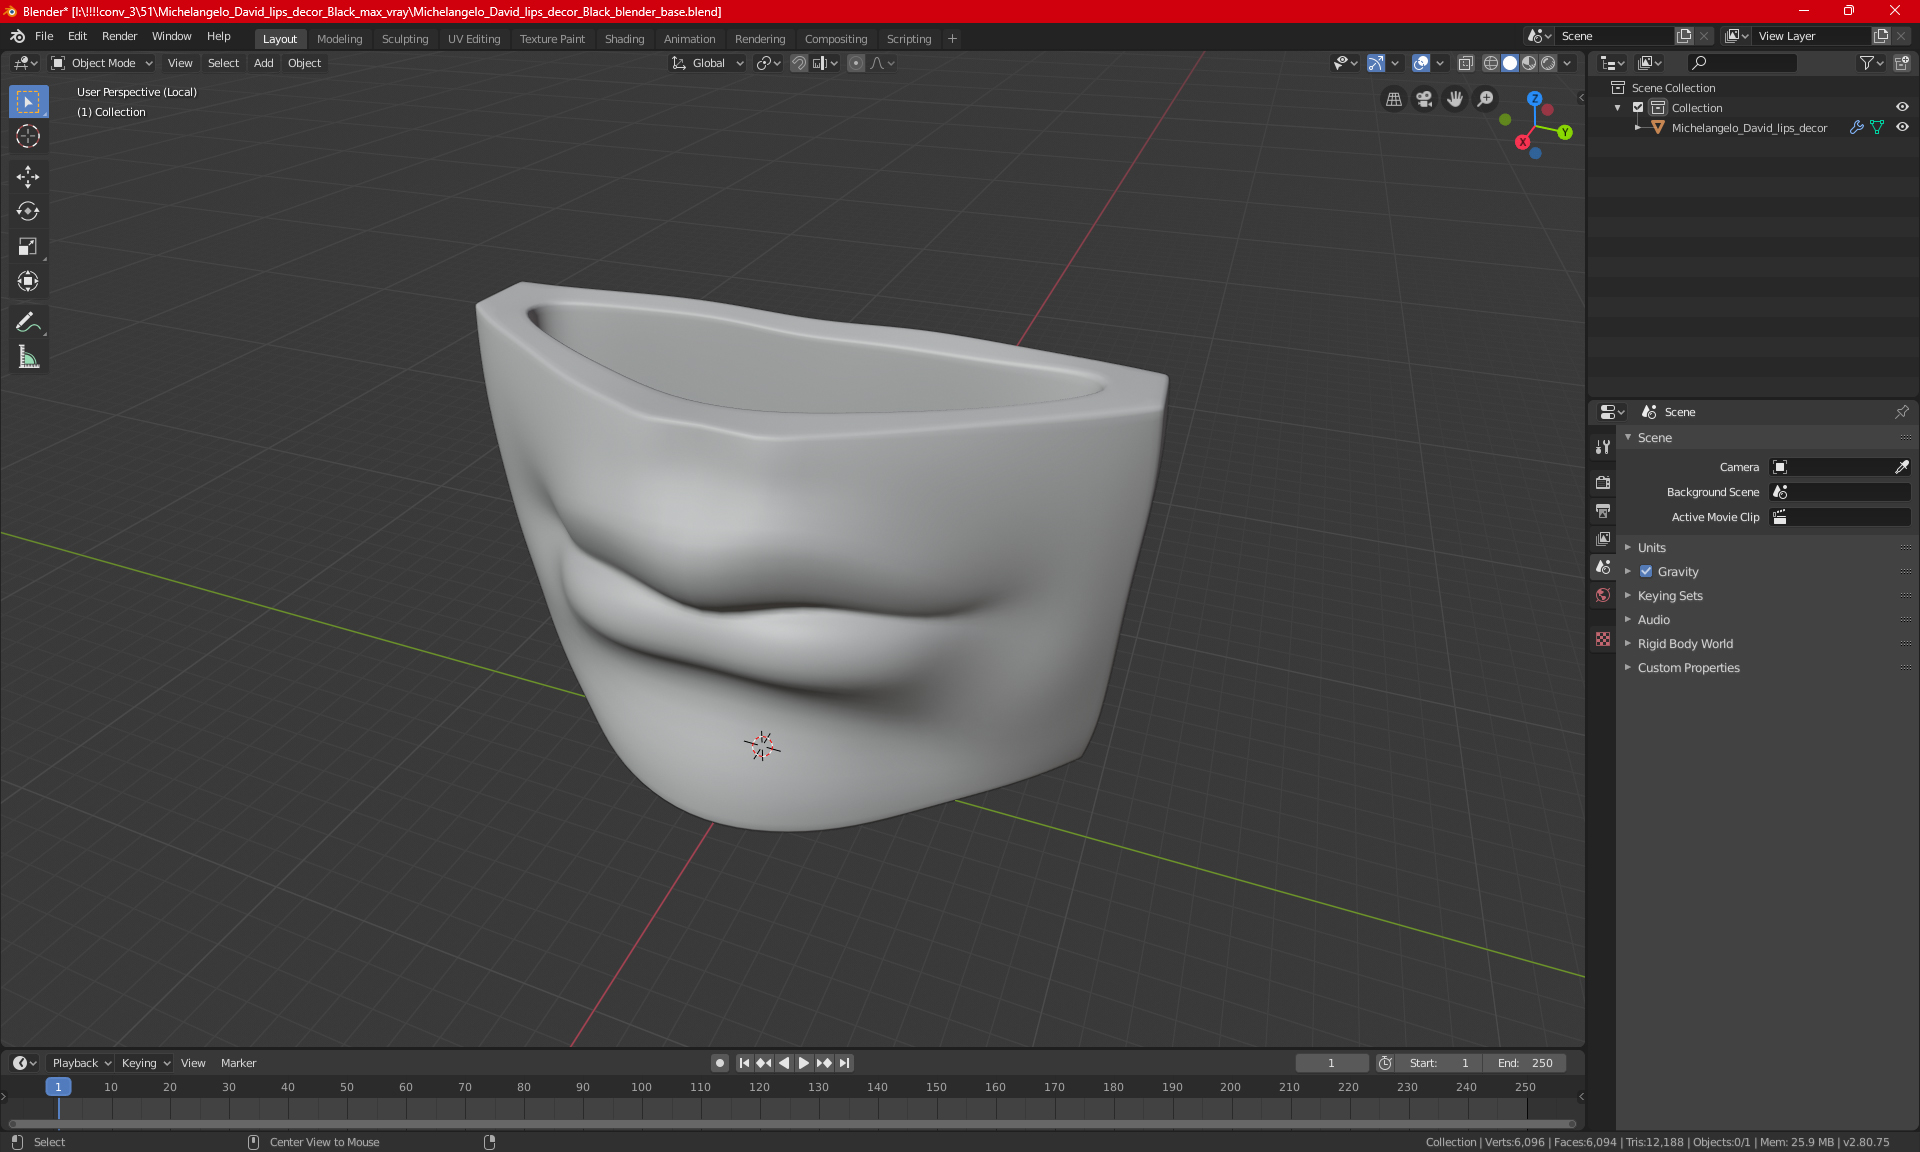
Task: Hide Michelangelo_David_lips_decor object visibility
Action: coord(1902,128)
